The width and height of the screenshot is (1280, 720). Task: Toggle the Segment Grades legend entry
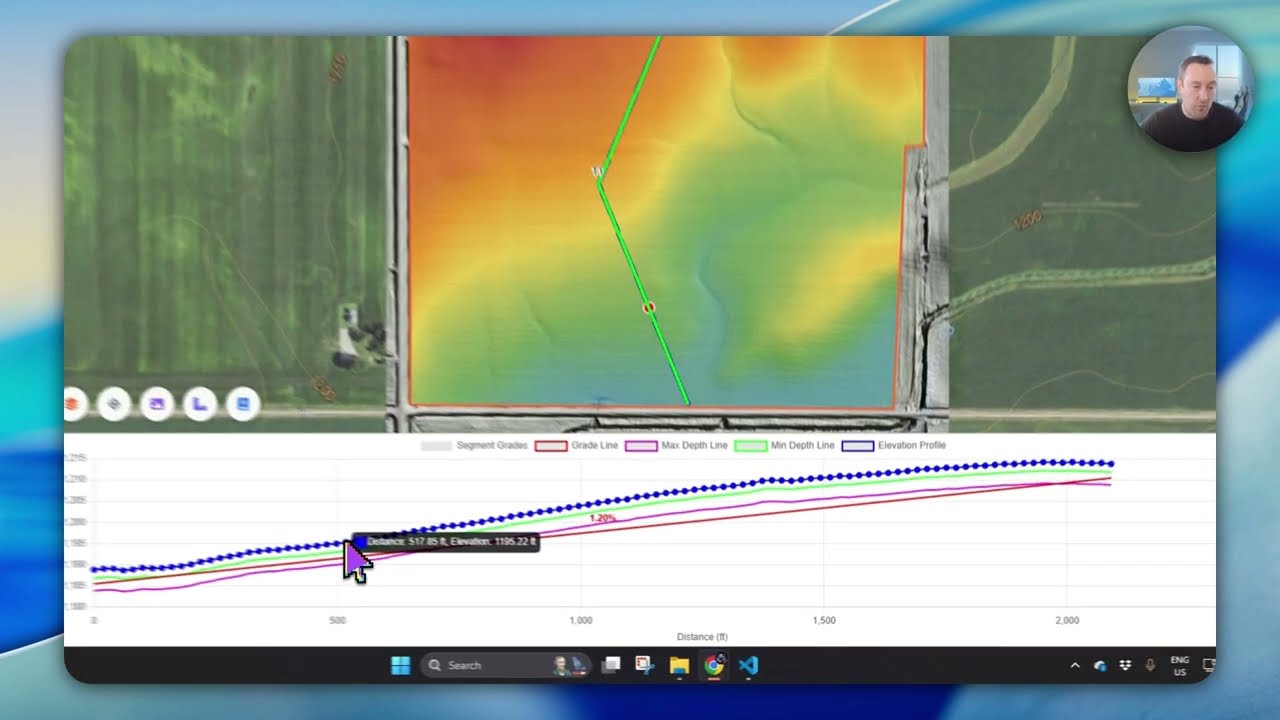[x=474, y=445]
